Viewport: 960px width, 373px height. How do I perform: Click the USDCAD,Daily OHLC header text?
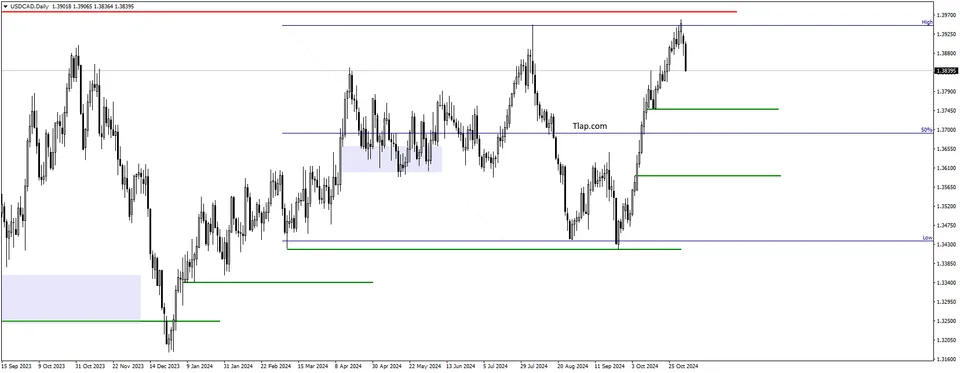point(72,6)
